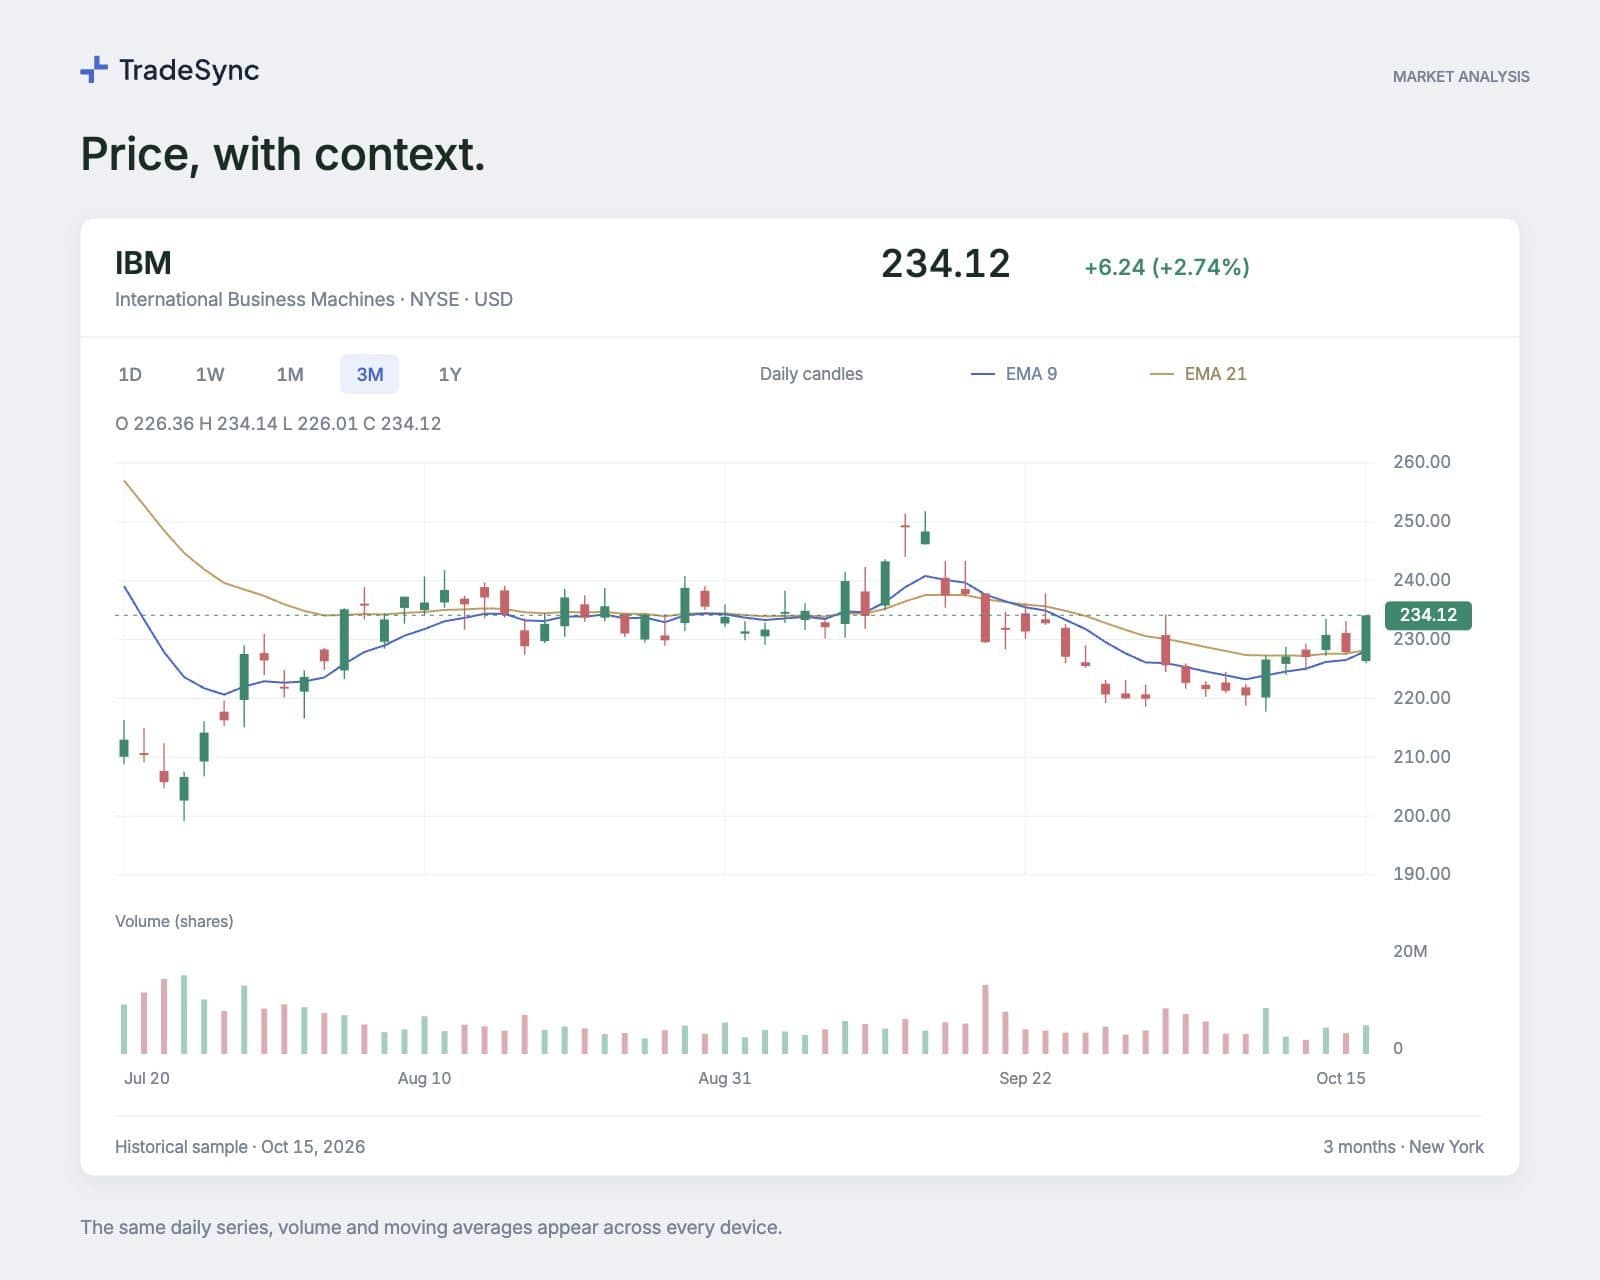Click the 260.00 price axis label
Screen dimensions: 1600x1280
1421,462
